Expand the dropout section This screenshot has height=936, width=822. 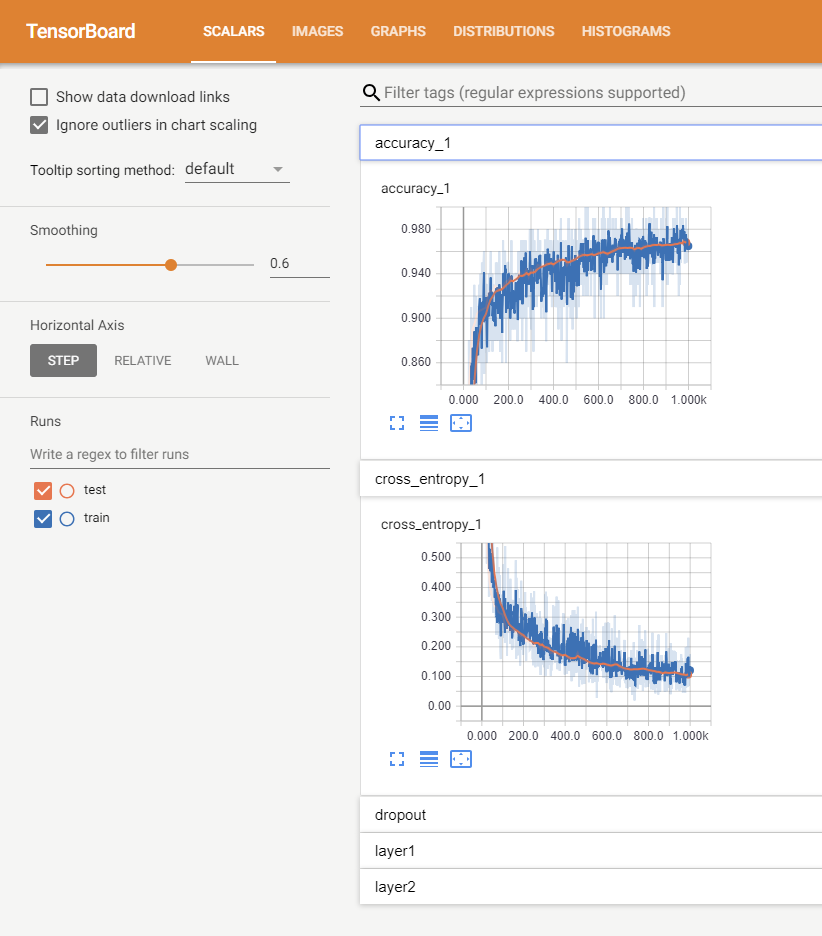tap(591, 815)
